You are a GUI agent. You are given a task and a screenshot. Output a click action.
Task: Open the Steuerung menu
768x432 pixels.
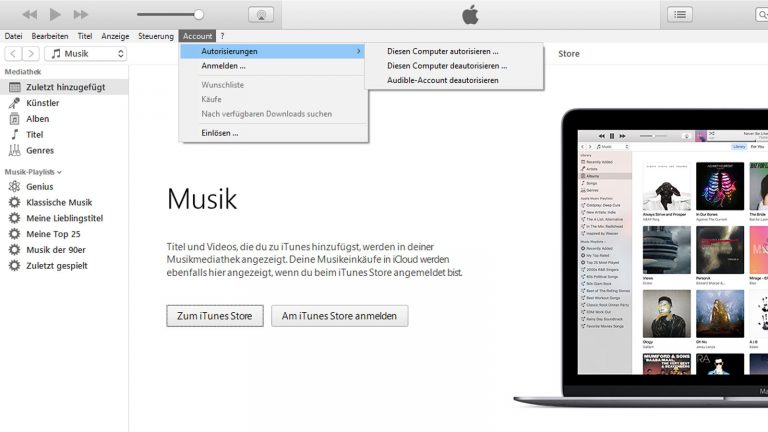coord(156,36)
